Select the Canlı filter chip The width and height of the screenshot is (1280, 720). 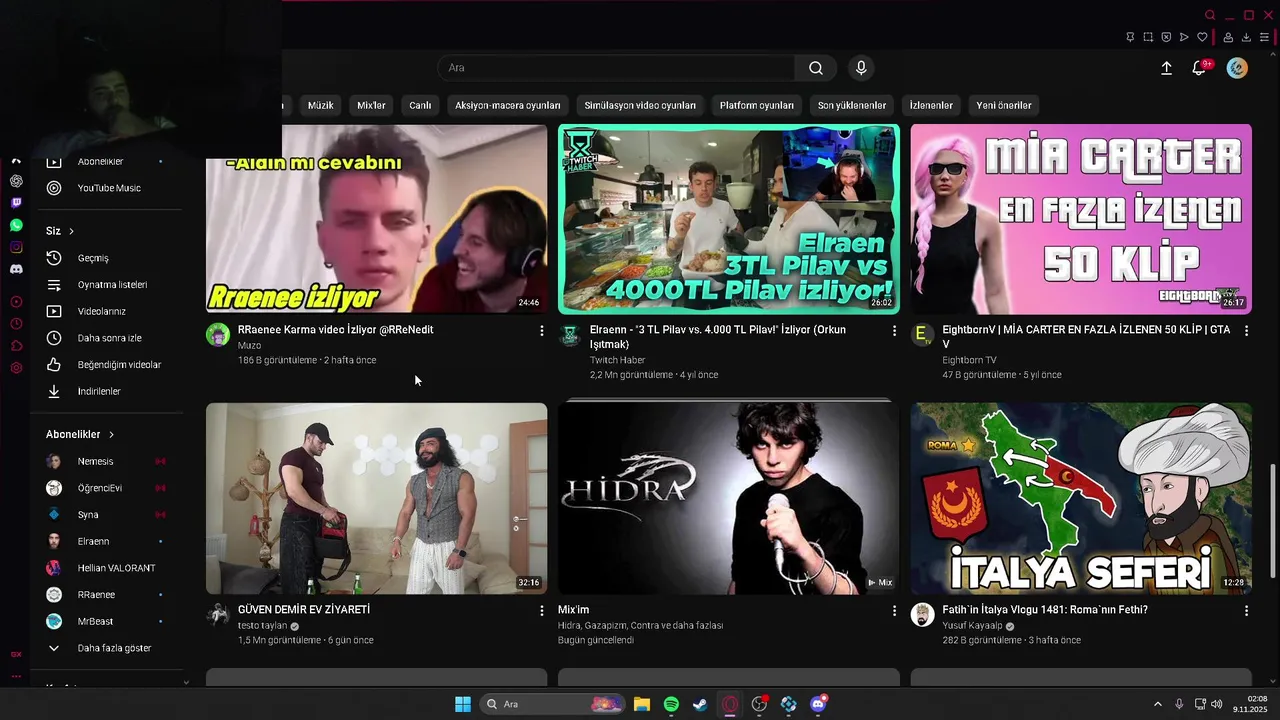coord(420,105)
